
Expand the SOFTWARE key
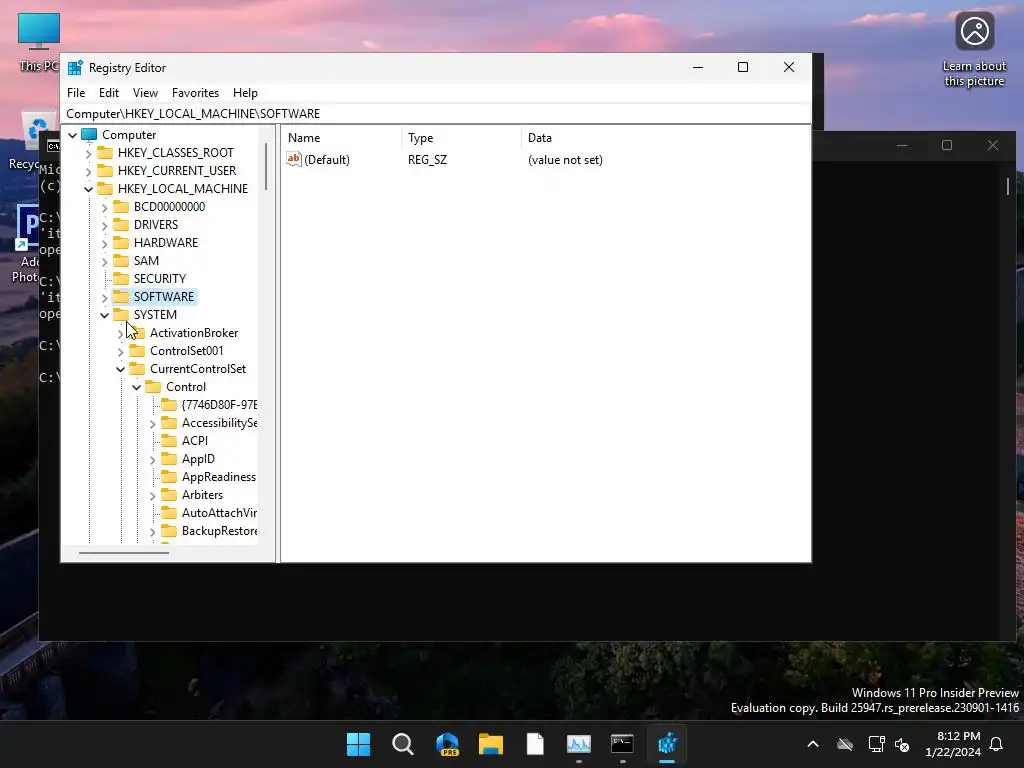click(104, 298)
